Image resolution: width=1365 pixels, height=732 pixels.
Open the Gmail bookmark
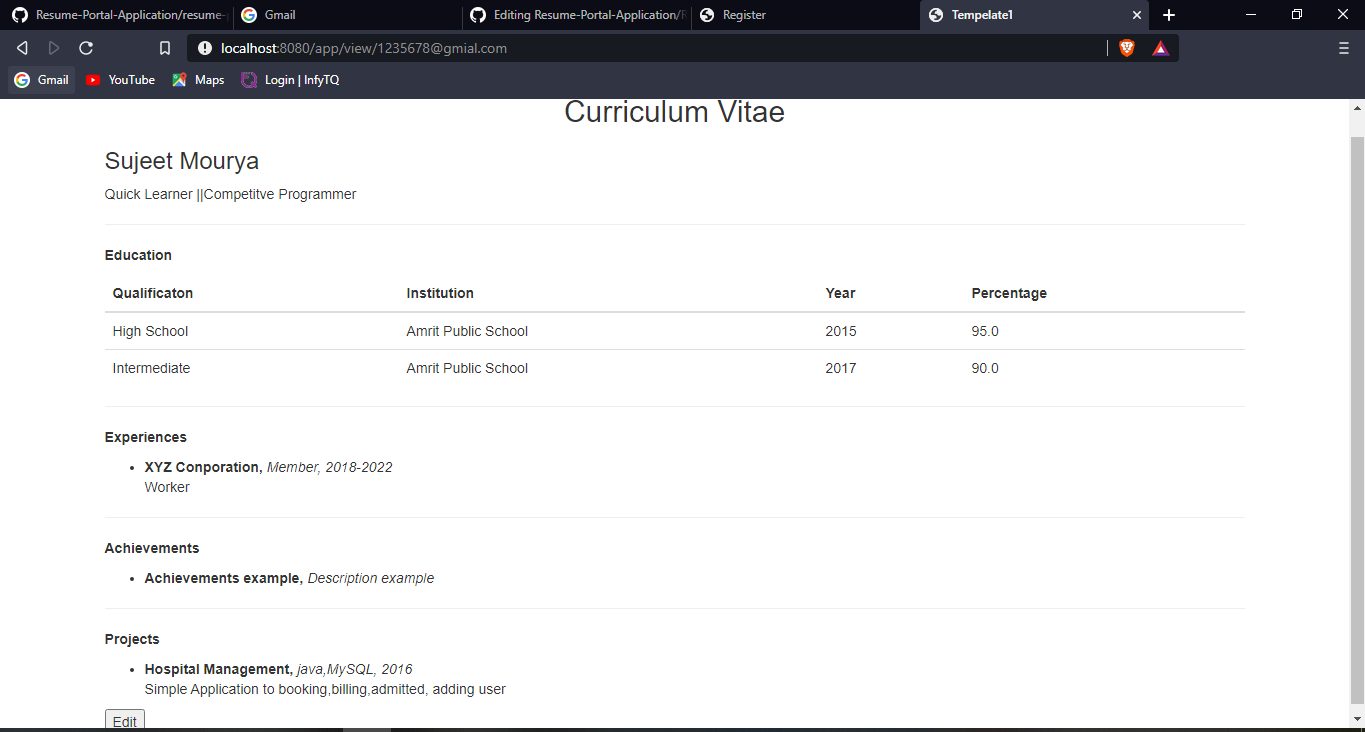(42, 80)
